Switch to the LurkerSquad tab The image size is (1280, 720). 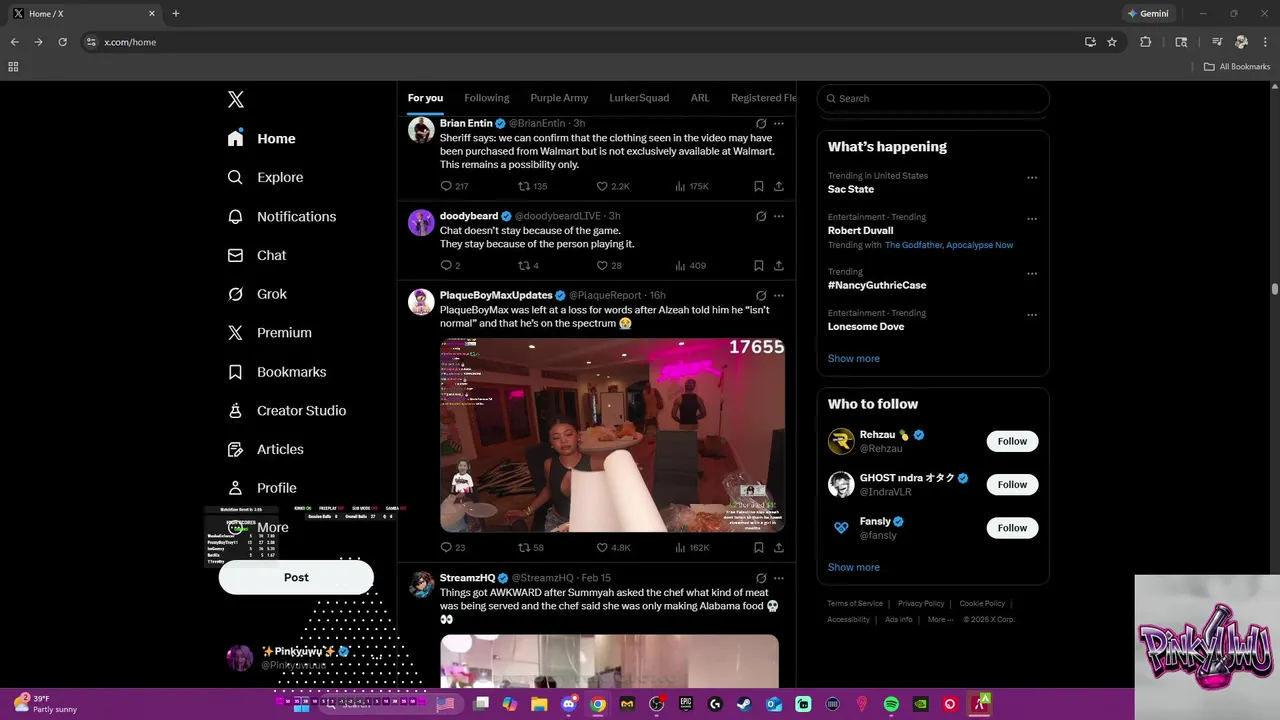point(639,98)
